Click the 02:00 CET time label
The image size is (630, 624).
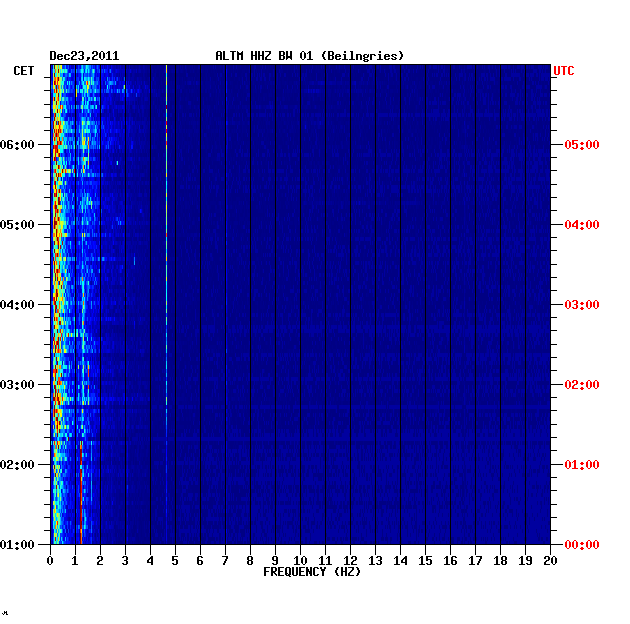17,464
